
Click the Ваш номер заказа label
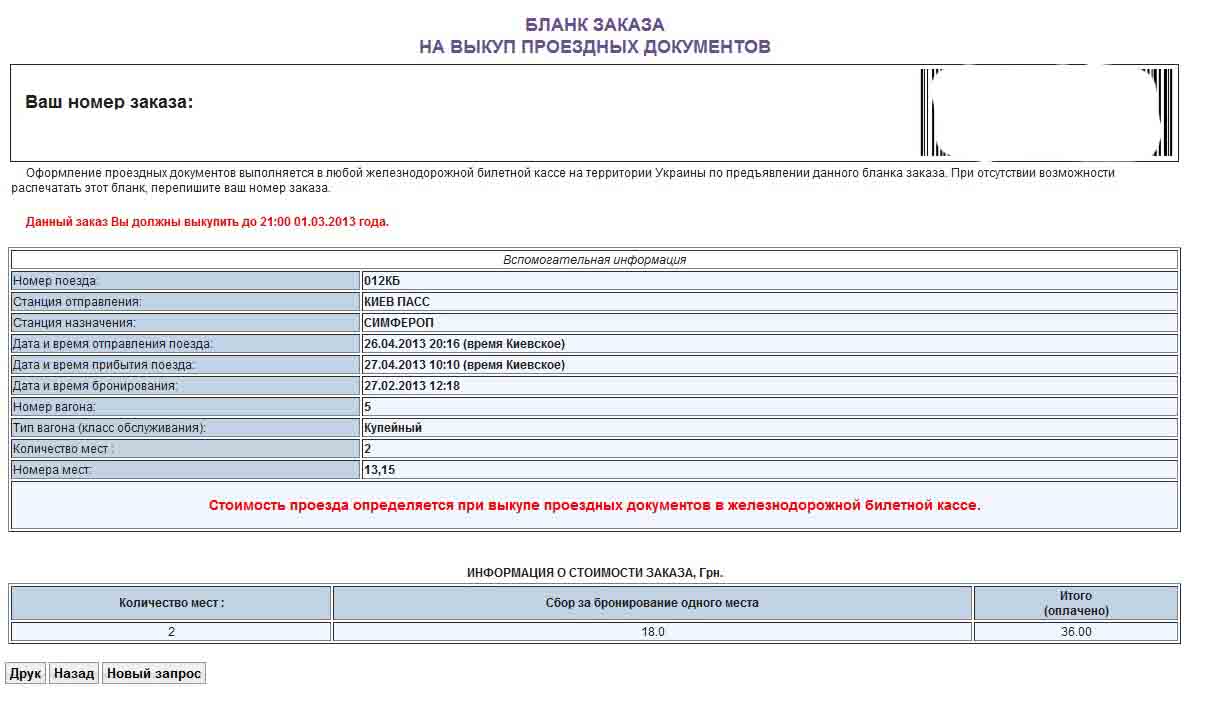tap(109, 102)
